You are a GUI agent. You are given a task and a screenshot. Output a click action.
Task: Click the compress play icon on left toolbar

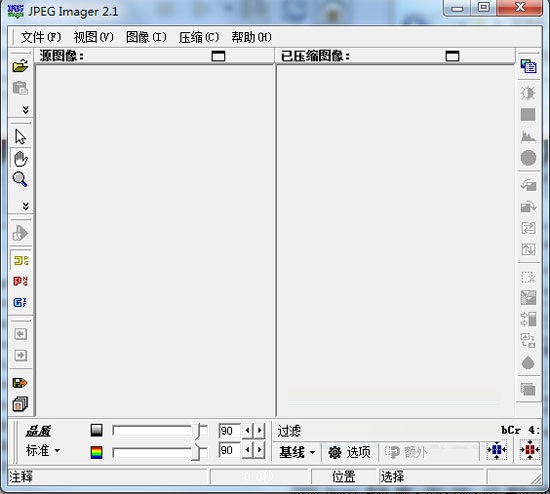[20, 233]
